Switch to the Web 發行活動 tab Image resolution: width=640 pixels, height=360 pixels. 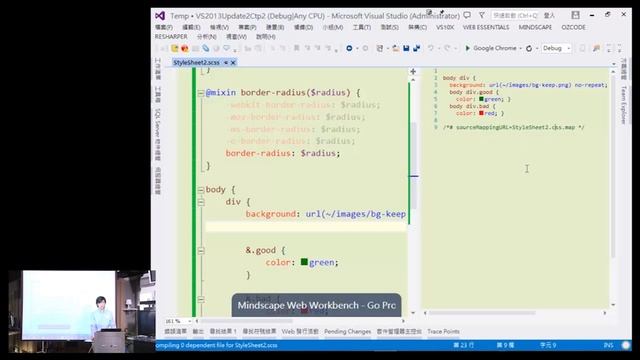pos(300,331)
